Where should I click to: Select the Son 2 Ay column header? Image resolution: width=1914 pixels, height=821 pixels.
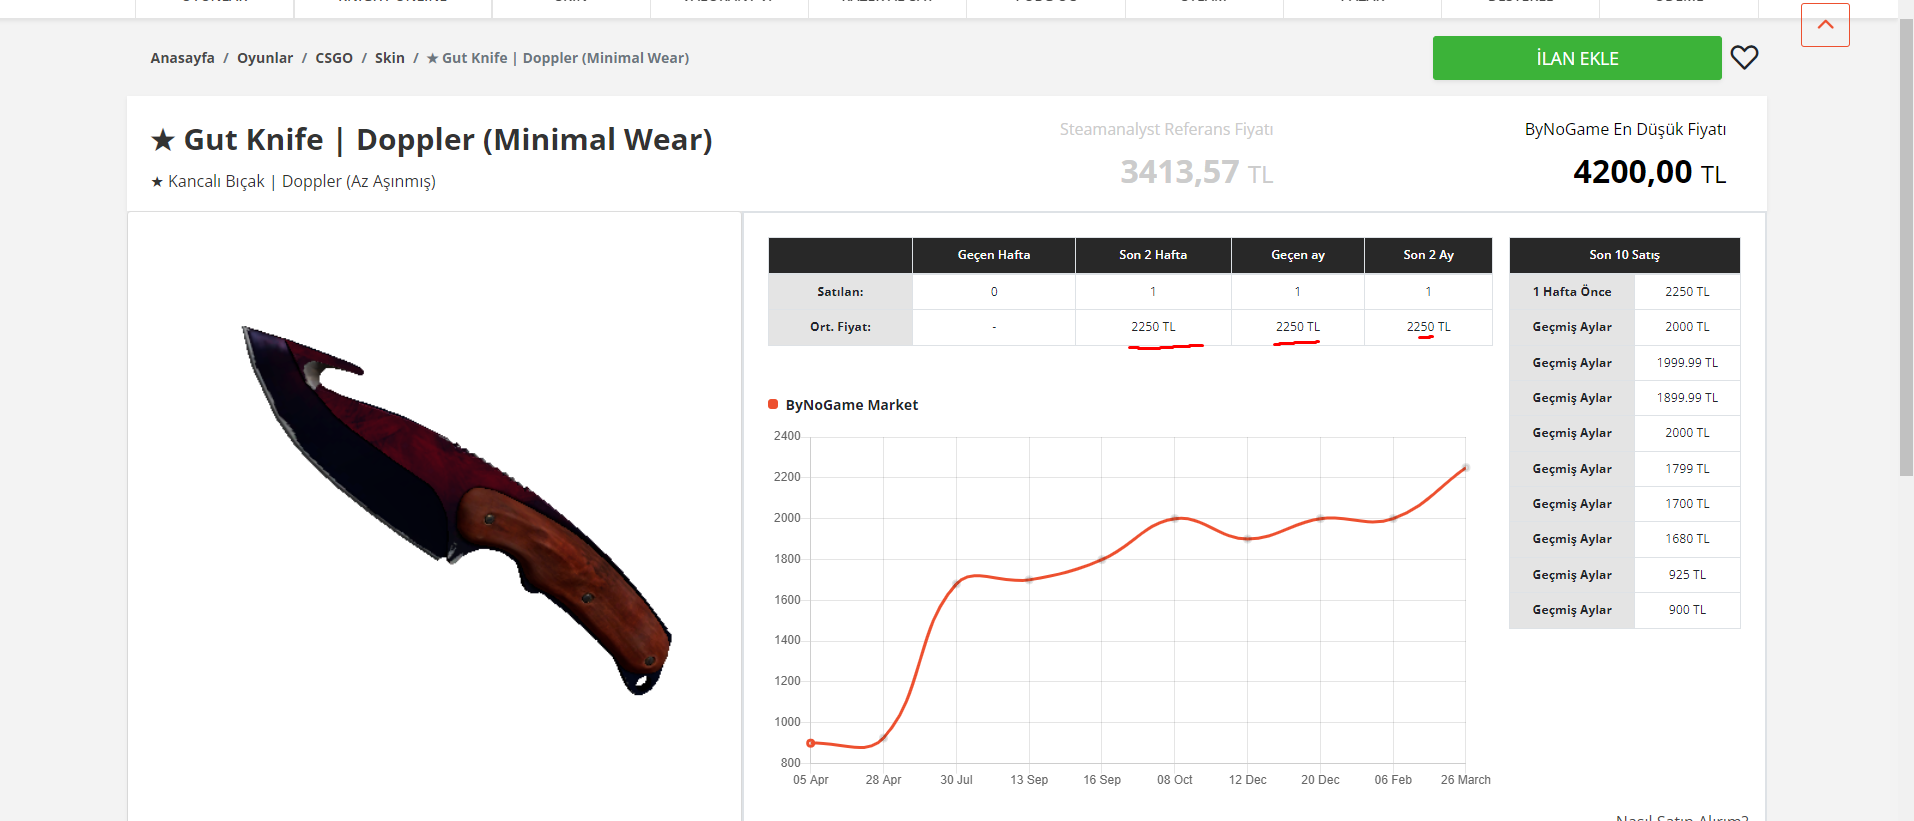(1428, 255)
